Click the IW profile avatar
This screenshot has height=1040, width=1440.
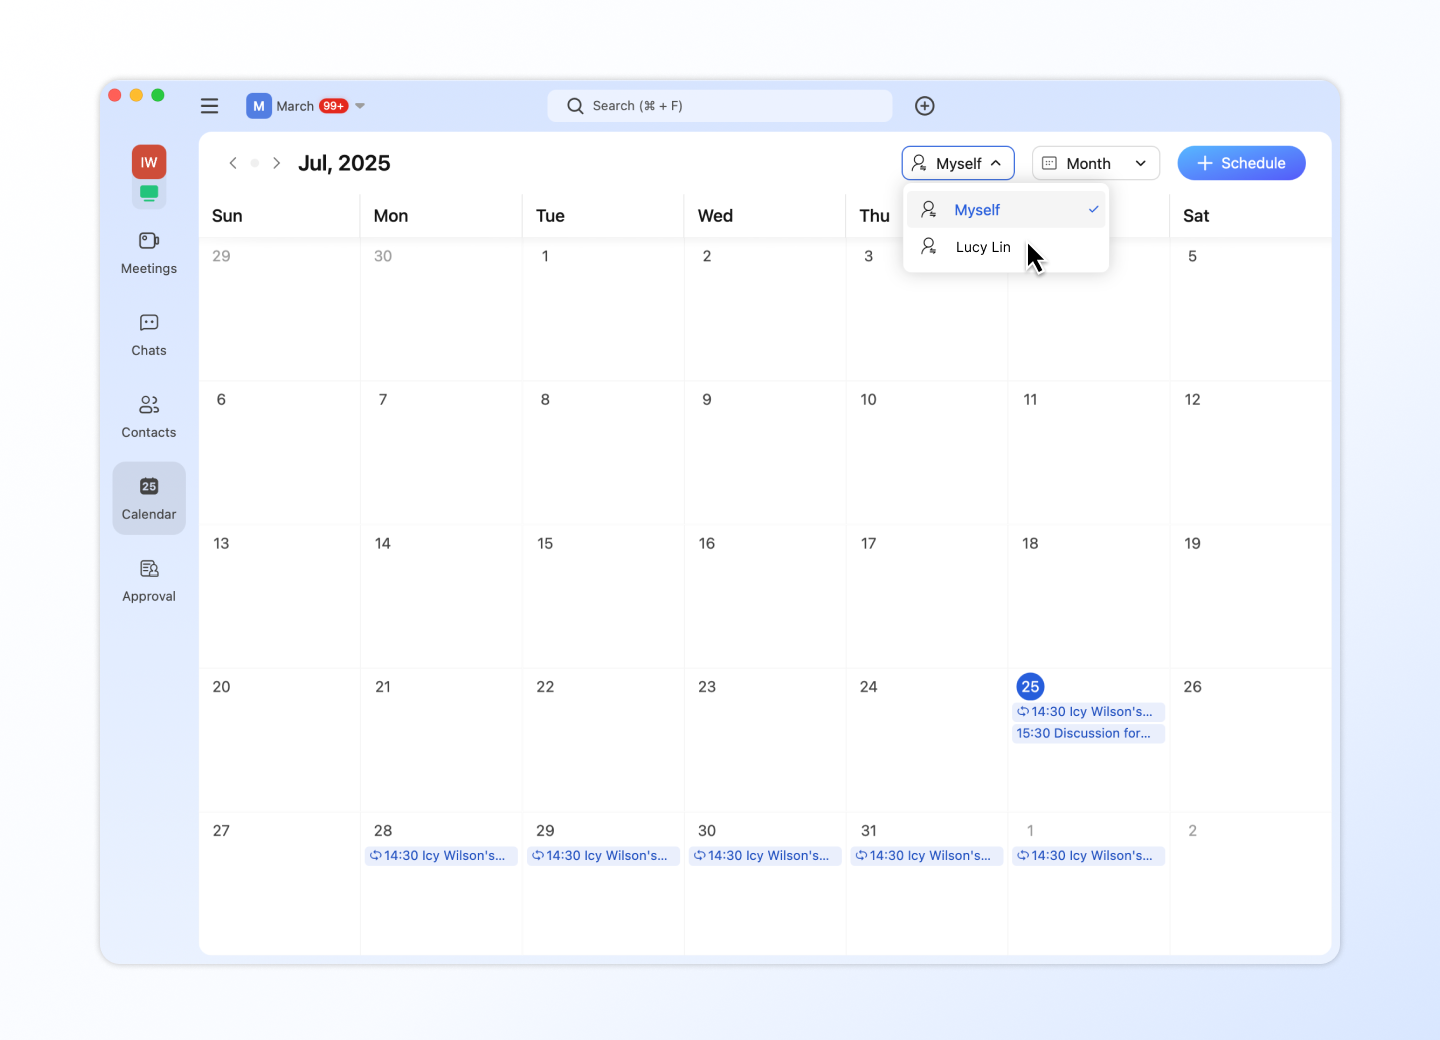click(x=149, y=162)
